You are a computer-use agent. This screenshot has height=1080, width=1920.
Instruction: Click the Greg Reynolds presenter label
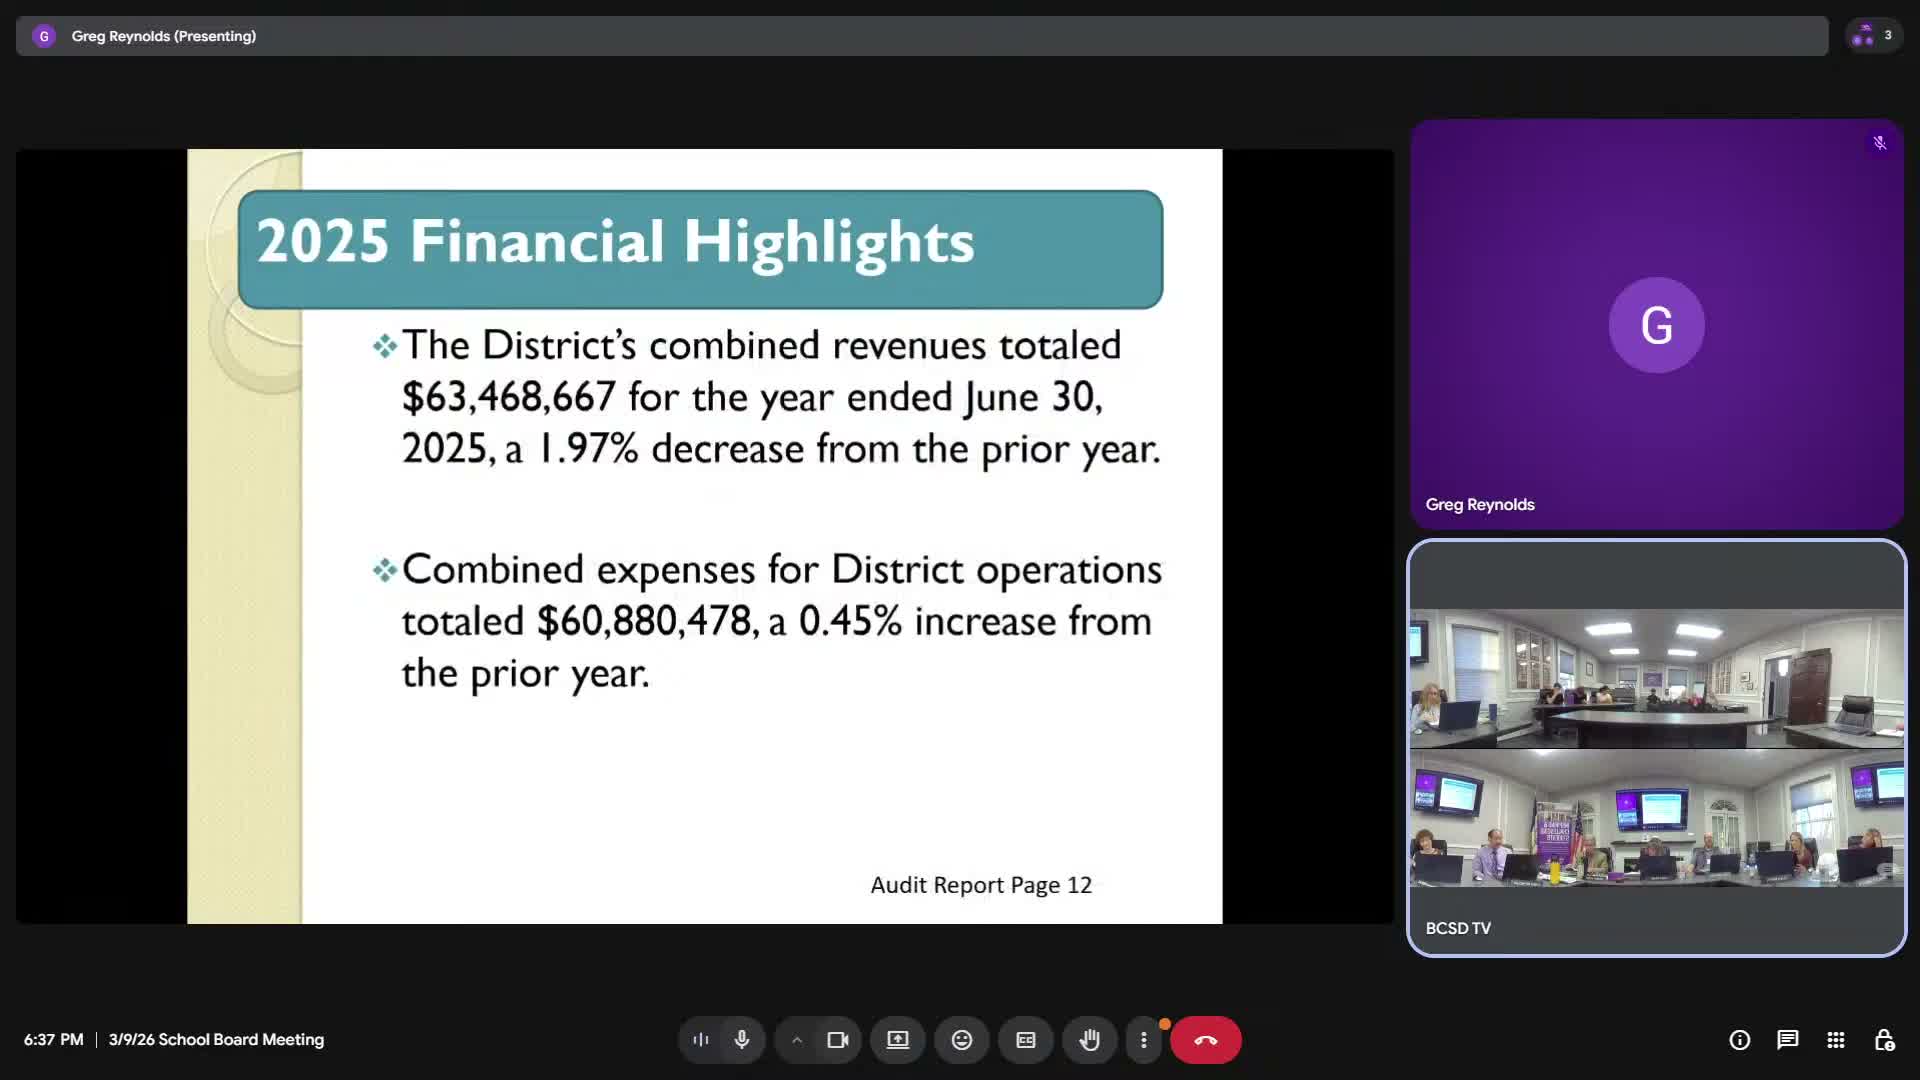[164, 35]
